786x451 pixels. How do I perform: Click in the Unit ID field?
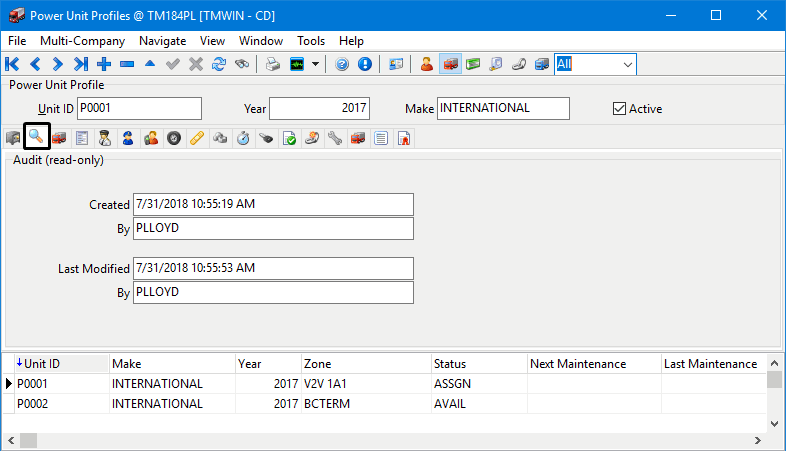coord(139,108)
